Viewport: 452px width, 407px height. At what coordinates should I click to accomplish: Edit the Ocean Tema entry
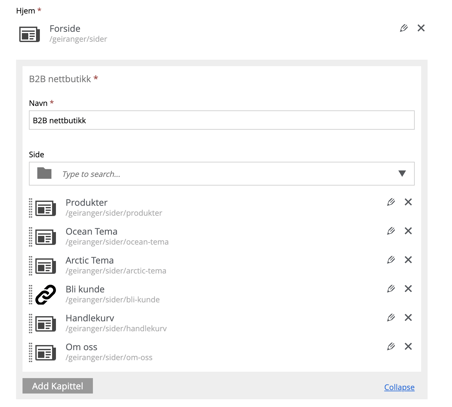[x=391, y=231]
